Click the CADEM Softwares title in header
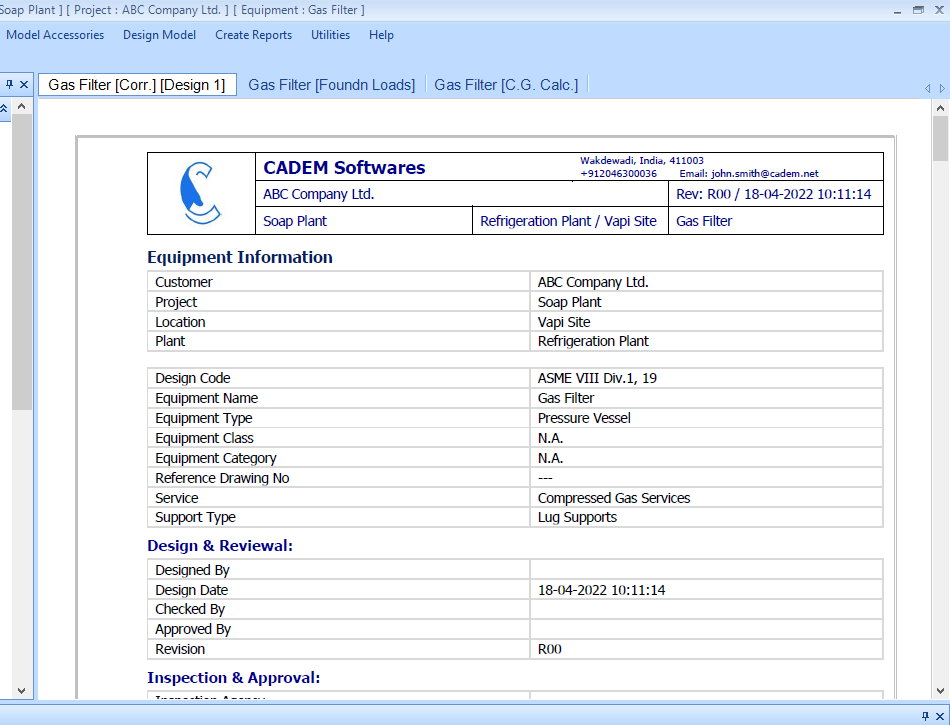950x725 pixels. pos(344,167)
